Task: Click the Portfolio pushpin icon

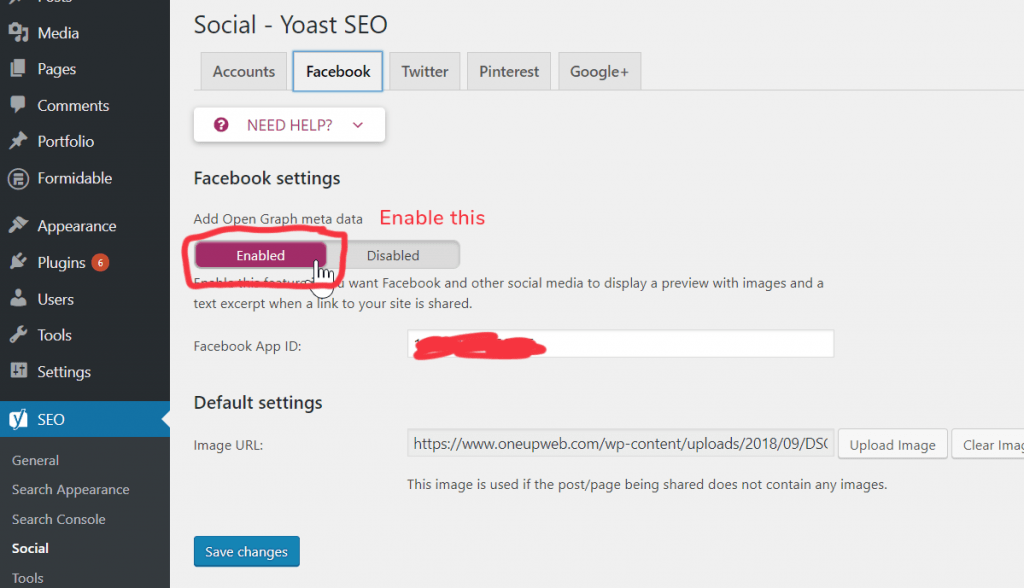Action: pos(18,140)
